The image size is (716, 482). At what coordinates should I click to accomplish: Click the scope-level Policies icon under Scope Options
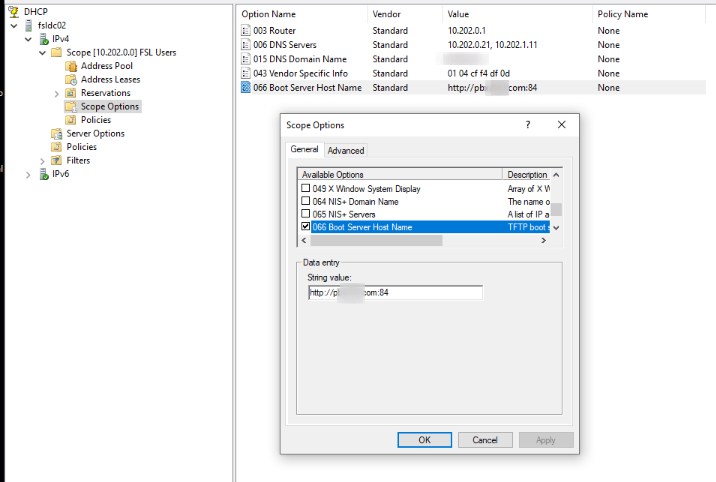pos(71,120)
